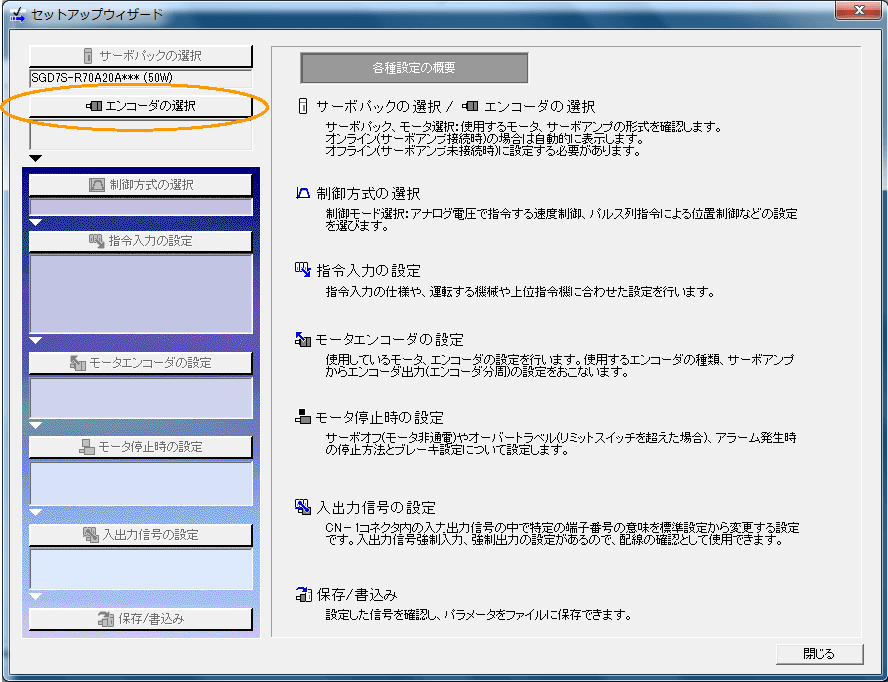Open サーボパックの選択 in the left step list
This screenshot has height=682, width=888.
point(141,56)
